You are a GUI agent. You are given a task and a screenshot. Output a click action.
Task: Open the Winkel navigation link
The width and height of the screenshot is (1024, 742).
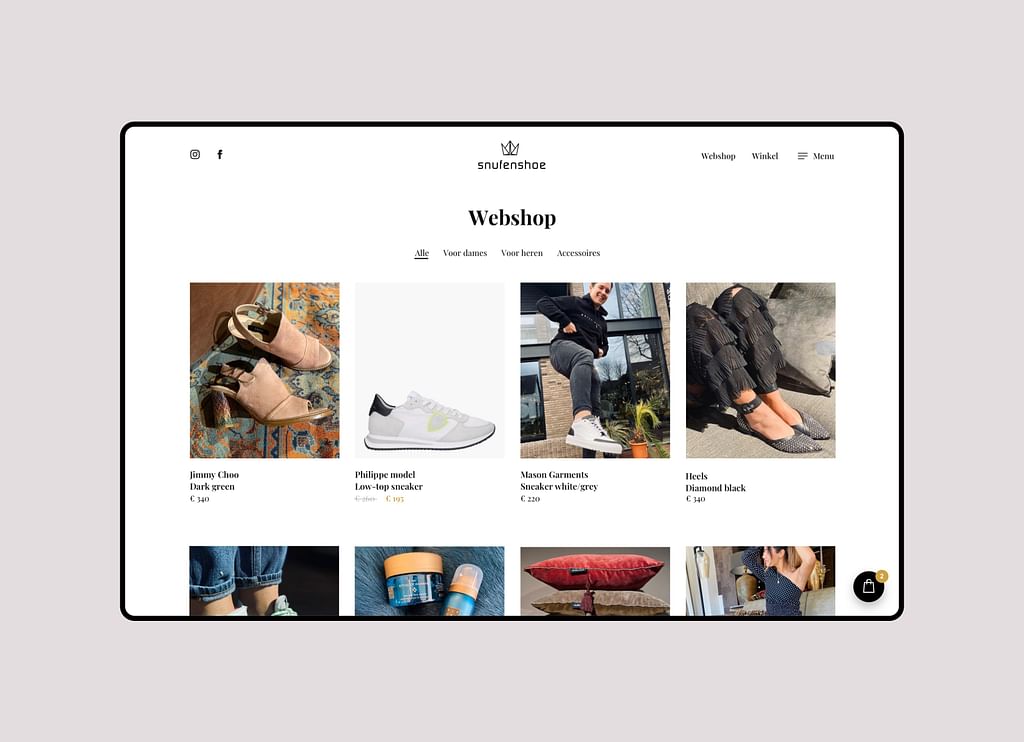(765, 156)
